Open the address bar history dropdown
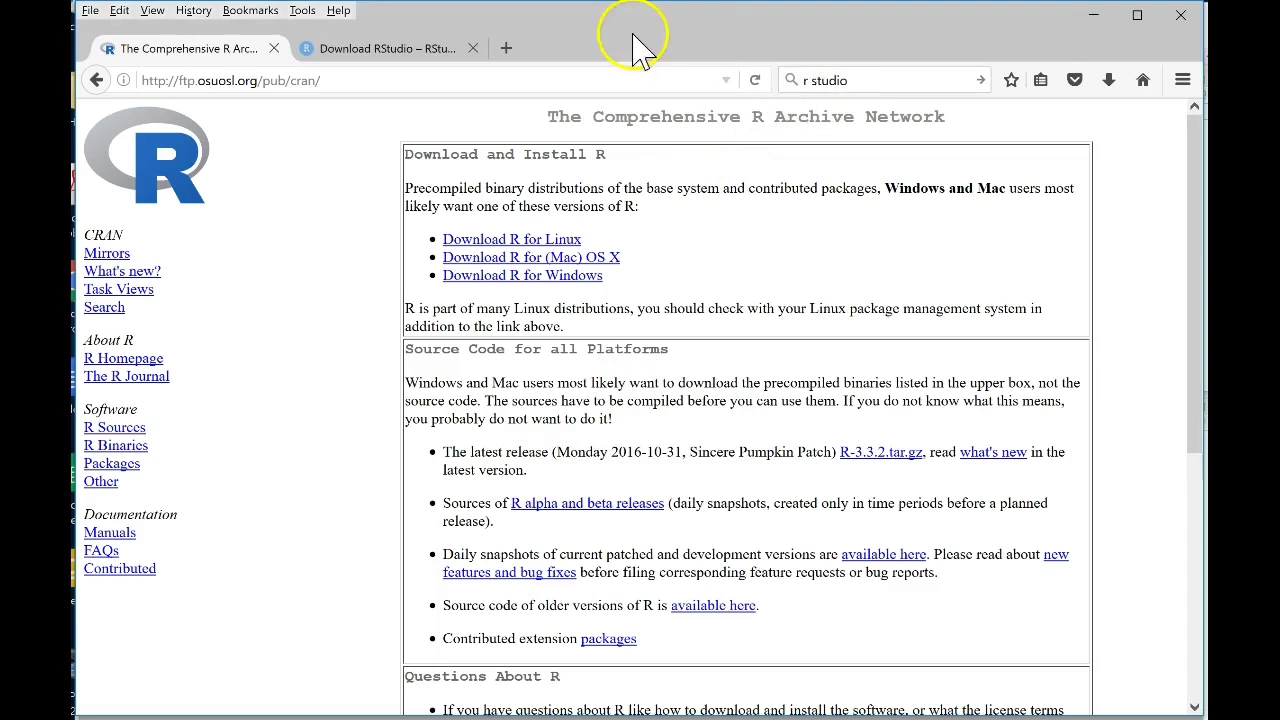This screenshot has height=720, width=1280. click(726, 80)
